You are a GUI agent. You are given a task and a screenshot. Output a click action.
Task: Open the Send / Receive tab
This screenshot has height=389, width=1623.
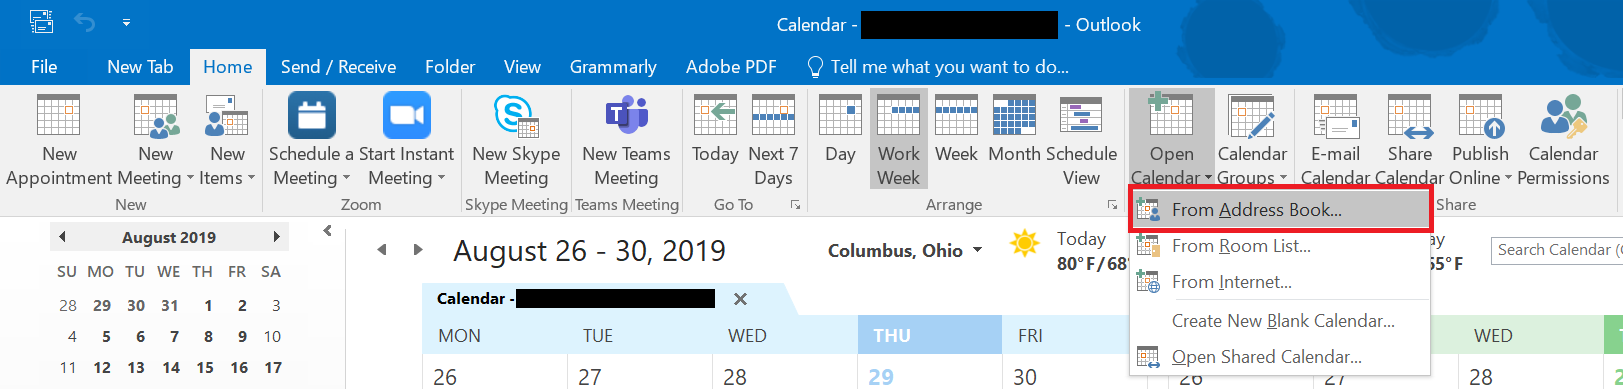coord(338,67)
